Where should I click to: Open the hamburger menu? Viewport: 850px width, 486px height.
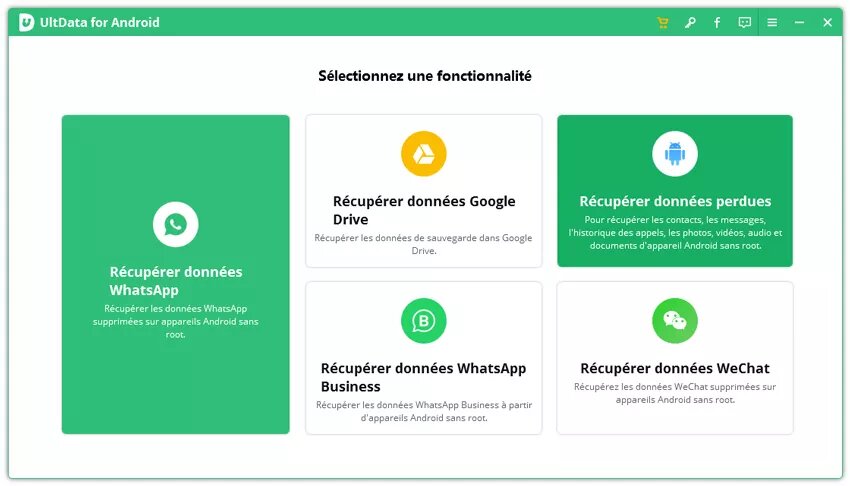click(x=772, y=22)
